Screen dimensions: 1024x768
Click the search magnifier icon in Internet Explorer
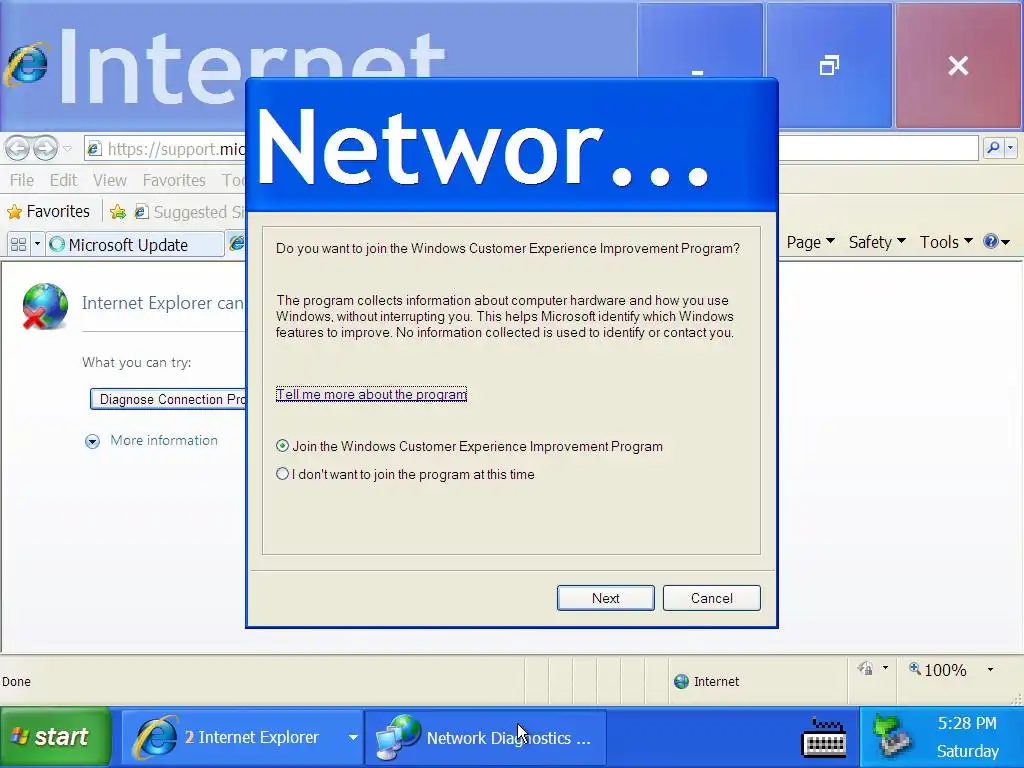993,148
